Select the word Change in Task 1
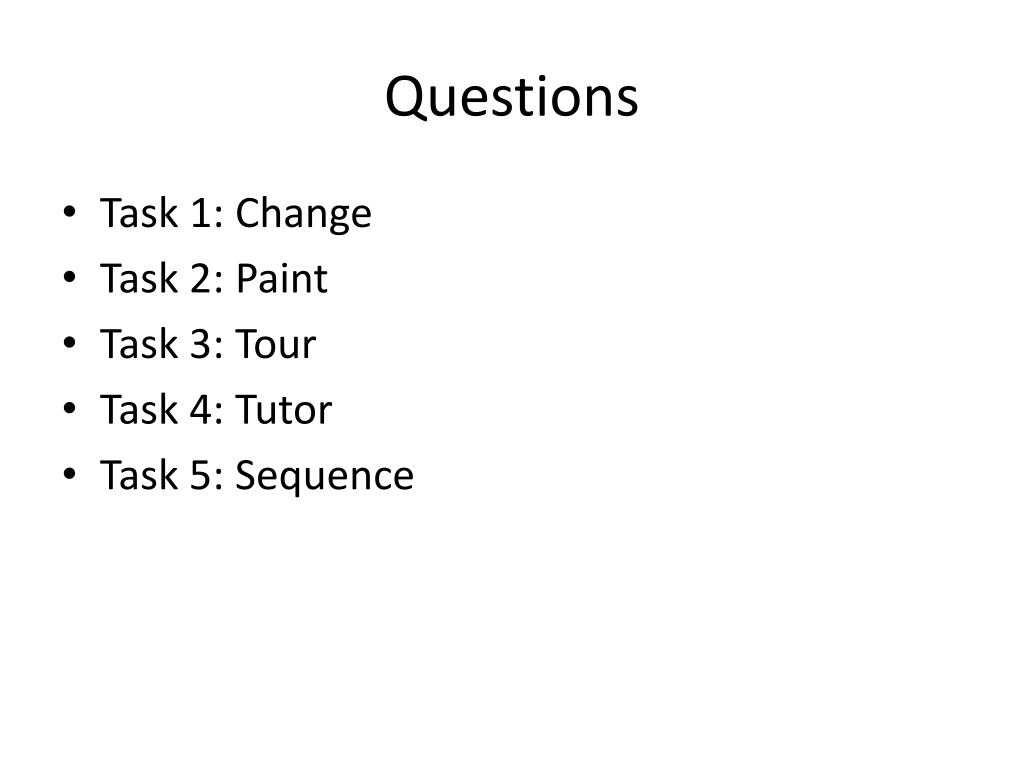 [303, 214]
